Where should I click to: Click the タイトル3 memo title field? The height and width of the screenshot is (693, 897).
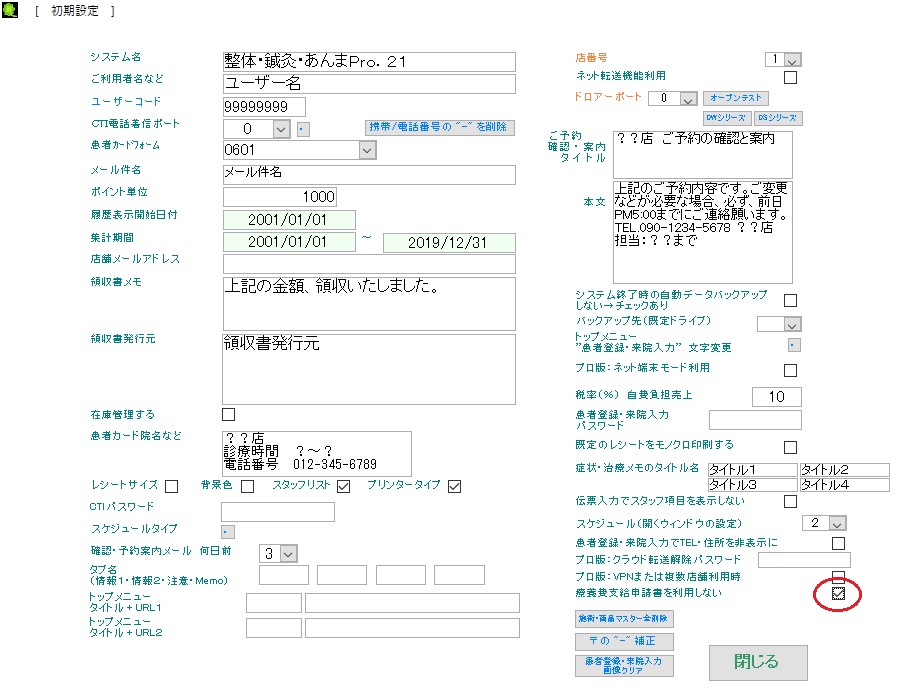tap(752, 485)
